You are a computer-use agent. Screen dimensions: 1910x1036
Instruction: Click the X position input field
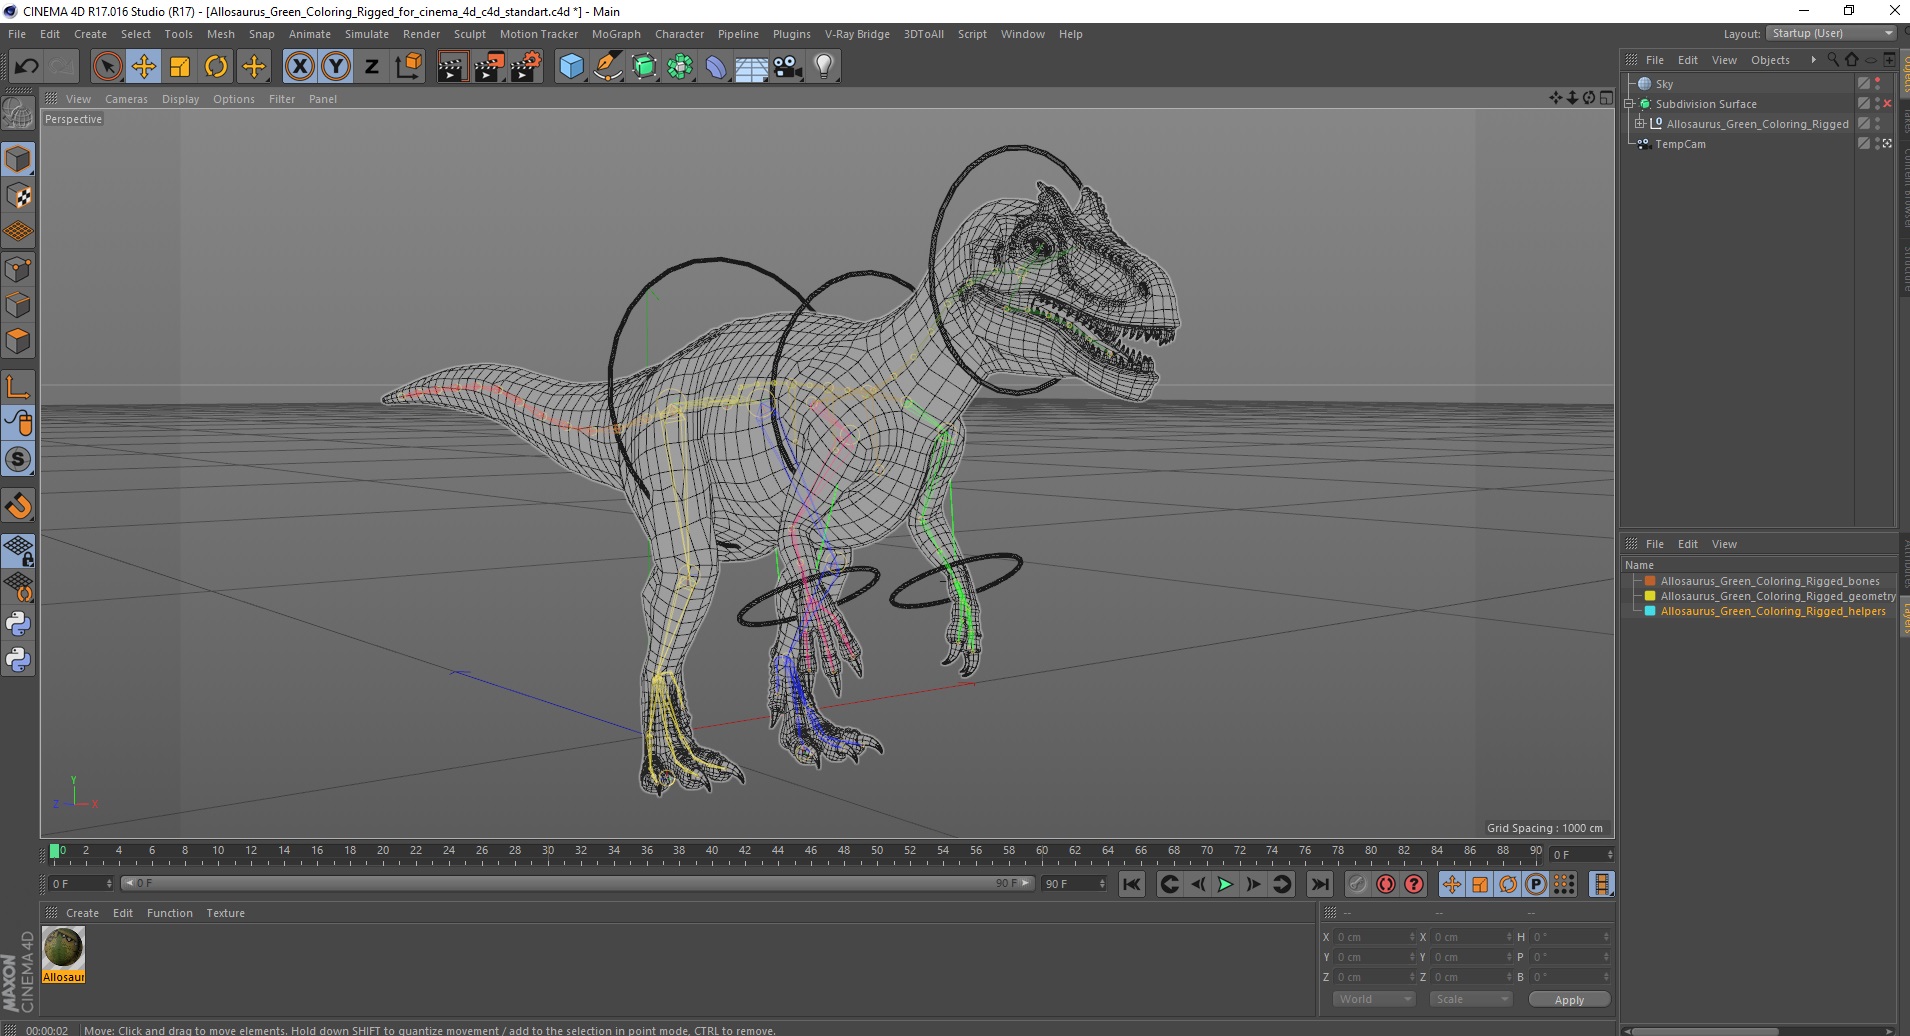1373,937
